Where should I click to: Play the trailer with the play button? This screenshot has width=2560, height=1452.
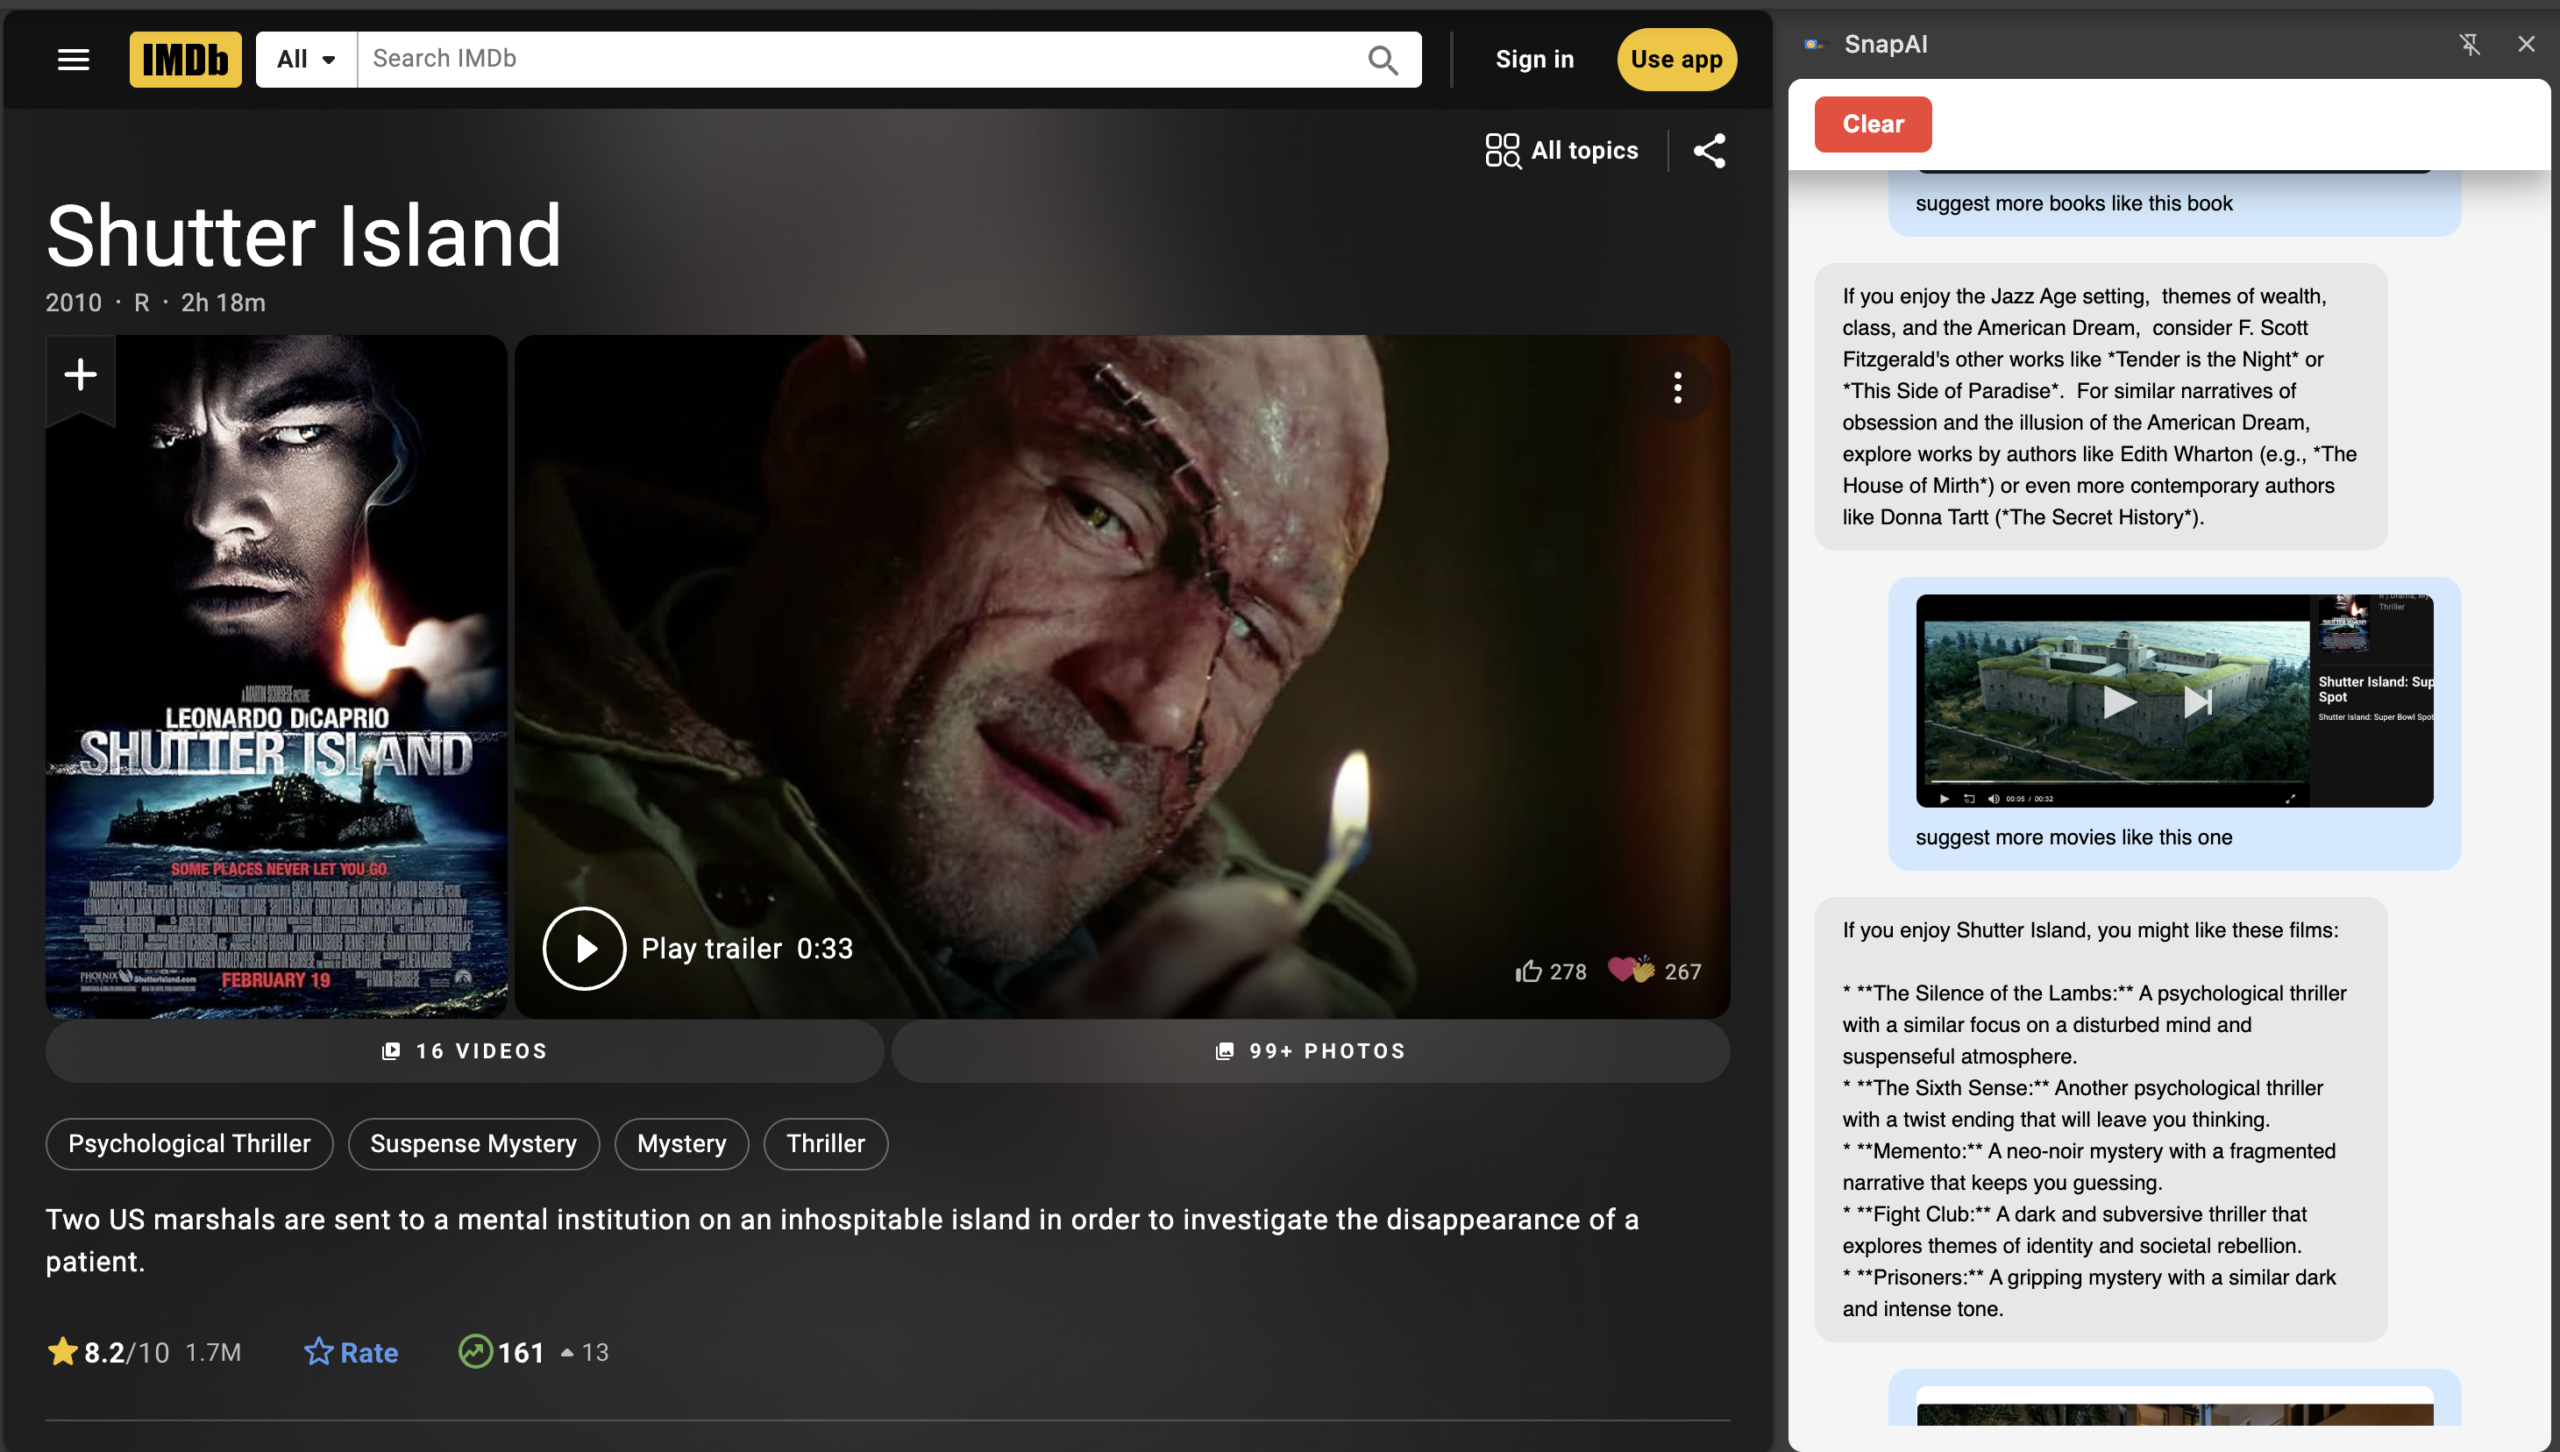pyautogui.click(x=584, y=948)
